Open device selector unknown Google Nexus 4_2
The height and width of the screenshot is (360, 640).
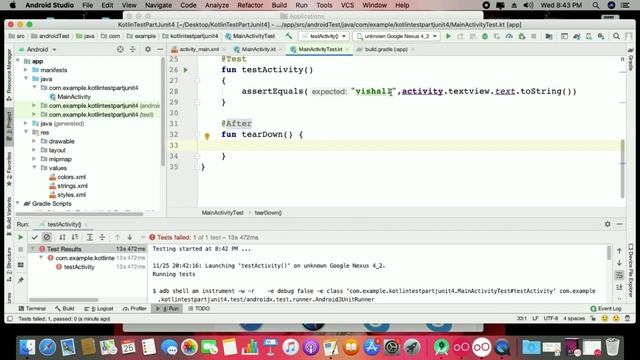point(396,36)
